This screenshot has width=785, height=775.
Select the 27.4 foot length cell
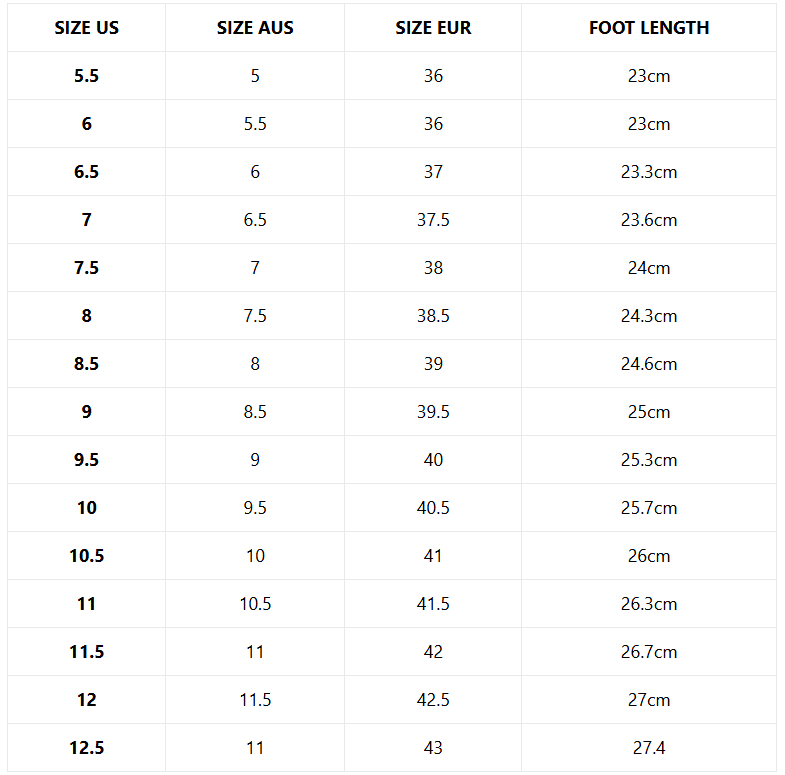(649, 748)
